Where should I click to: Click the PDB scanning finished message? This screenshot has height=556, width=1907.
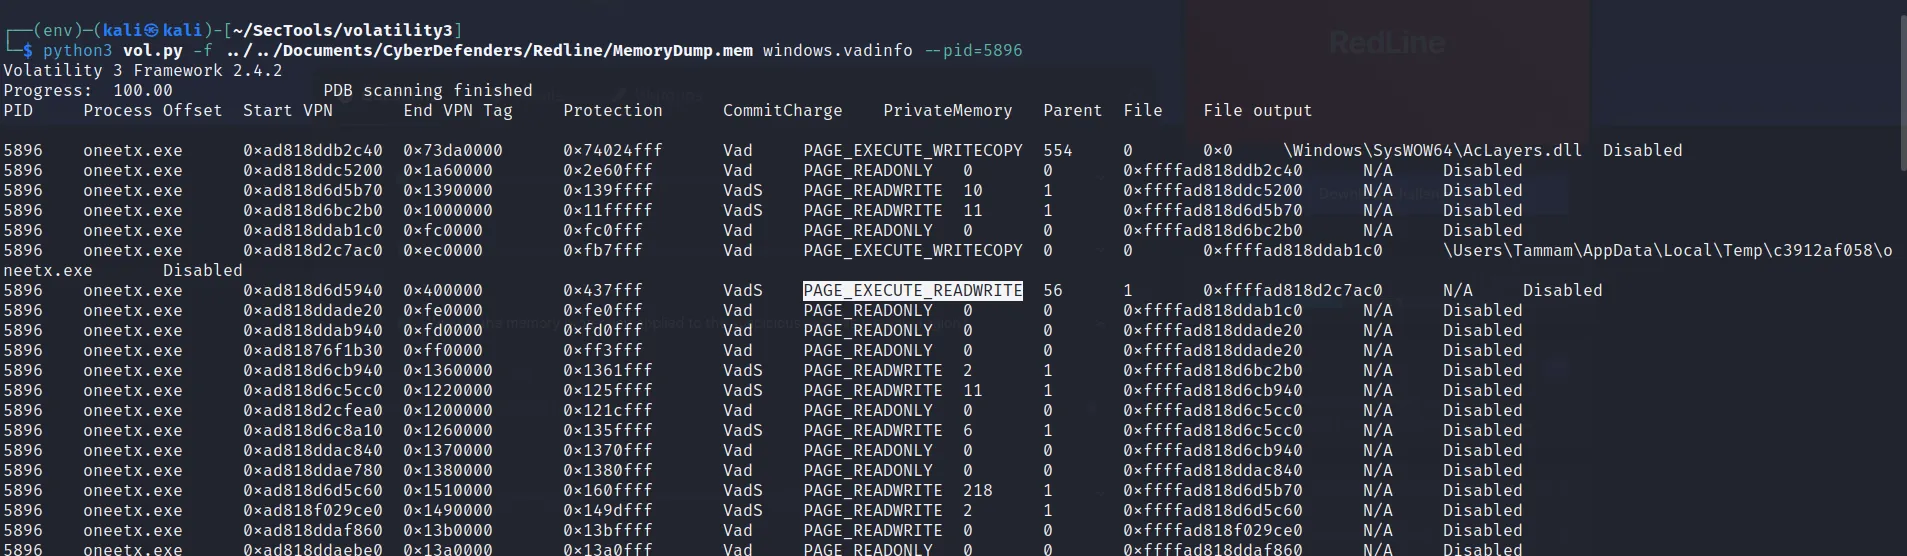427,91
